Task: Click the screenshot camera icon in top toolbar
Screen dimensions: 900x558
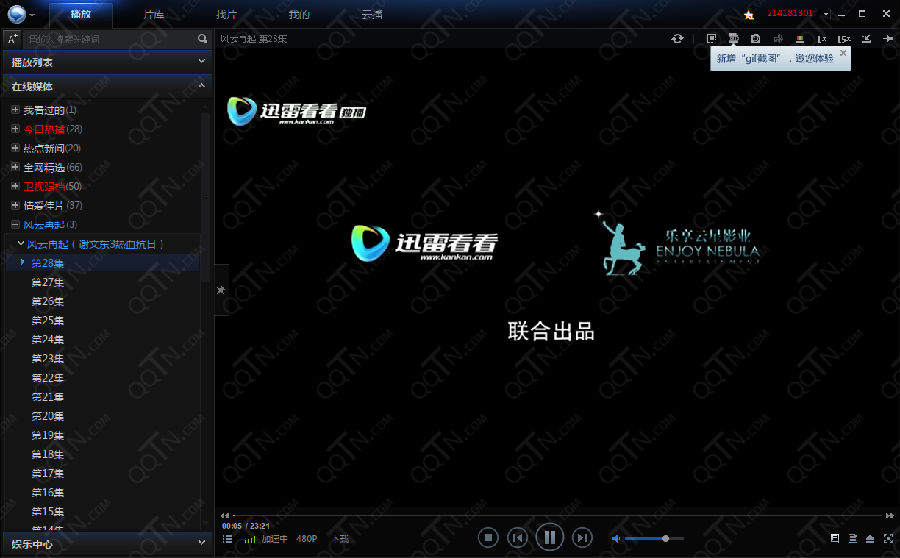Action: [x=755, y=38]
